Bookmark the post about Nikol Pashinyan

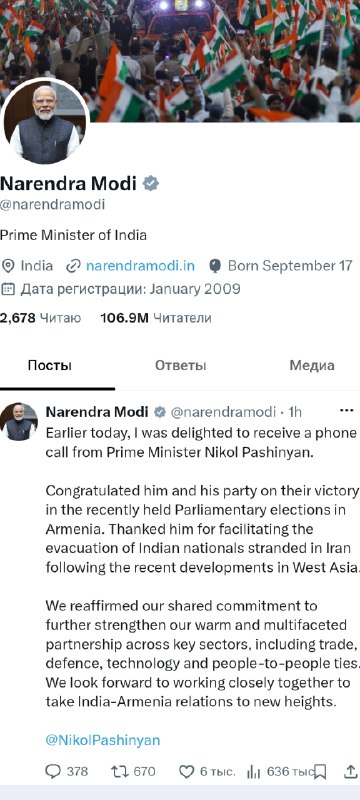click(x=320, y=771)
